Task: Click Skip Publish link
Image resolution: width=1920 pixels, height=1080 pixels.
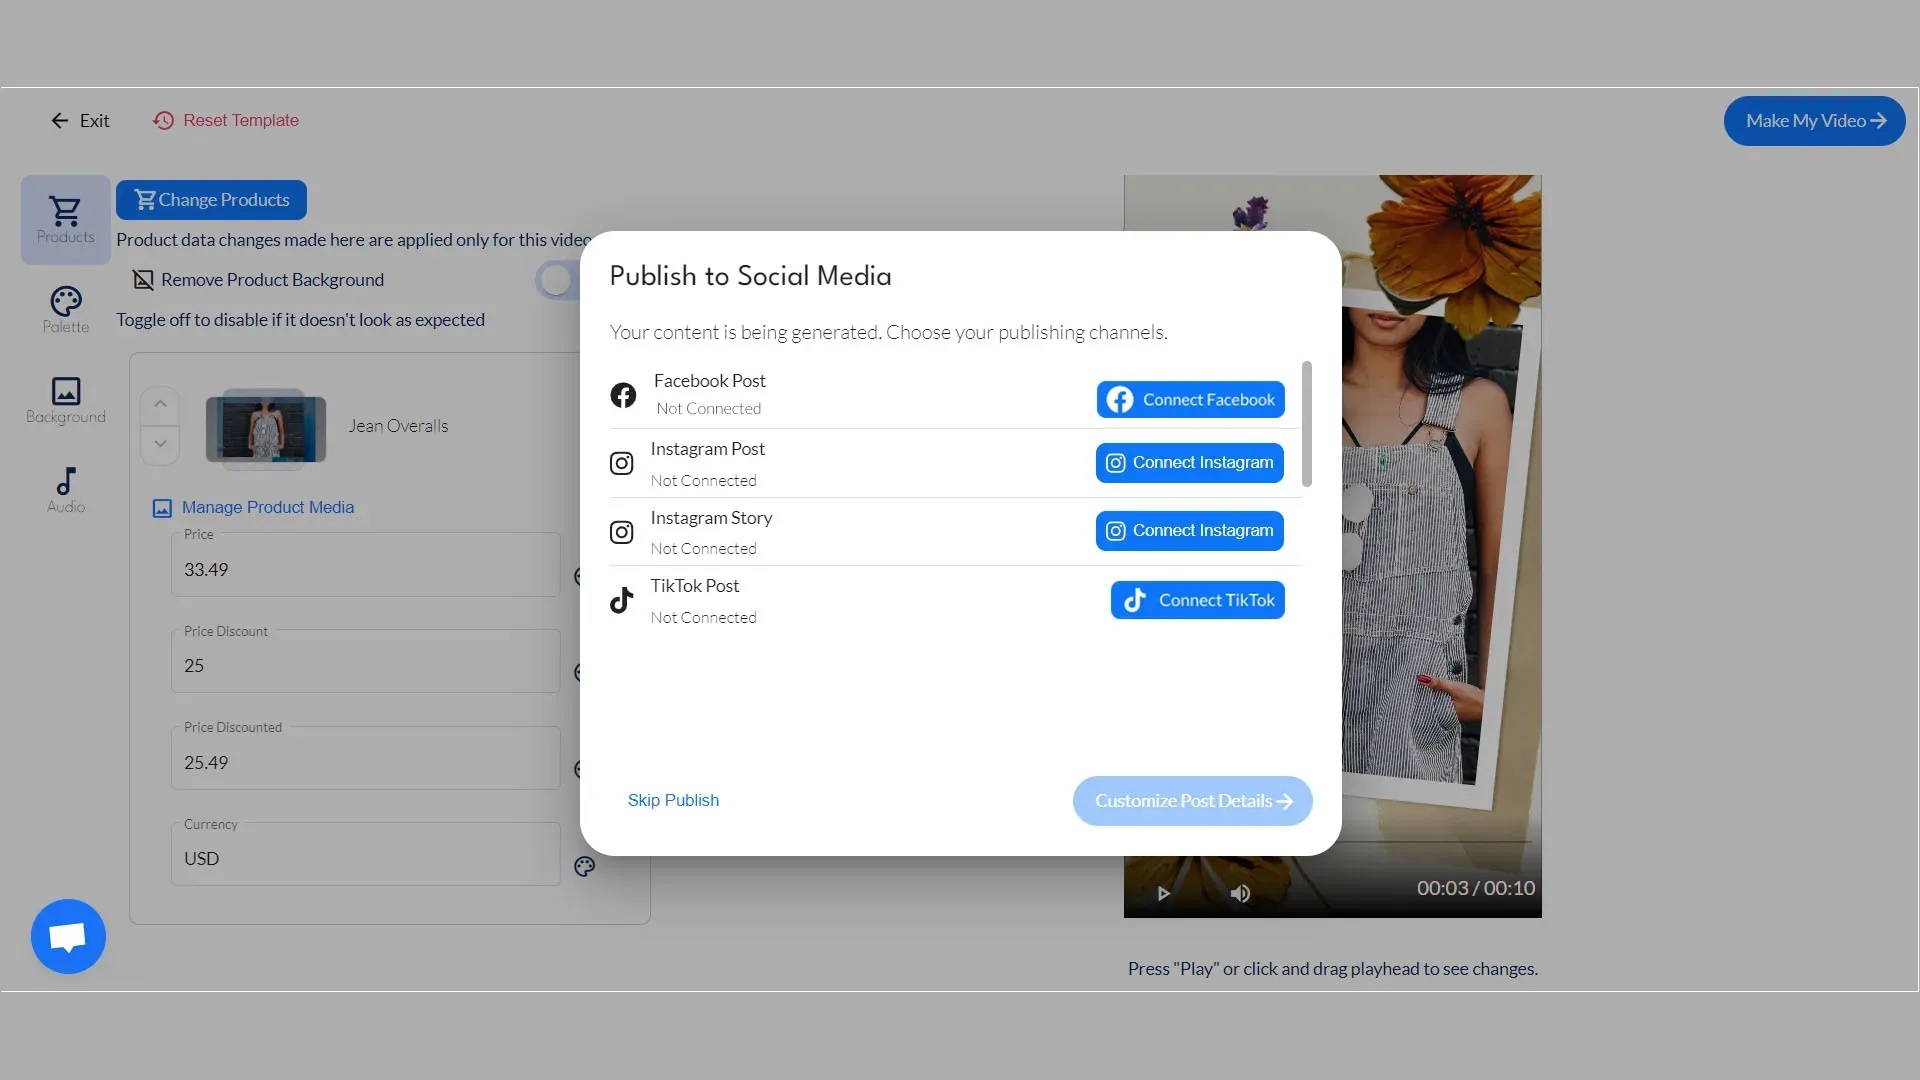Action: 673,800
